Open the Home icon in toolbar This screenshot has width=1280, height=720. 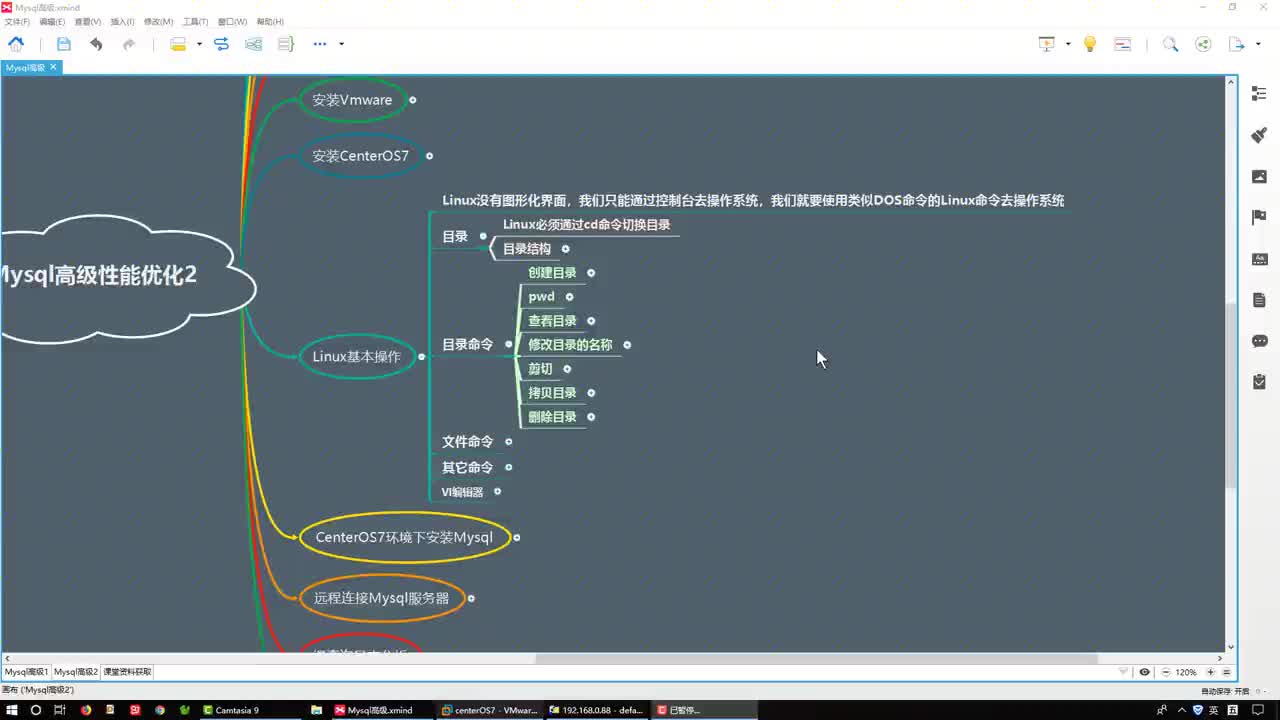point(16,44)
